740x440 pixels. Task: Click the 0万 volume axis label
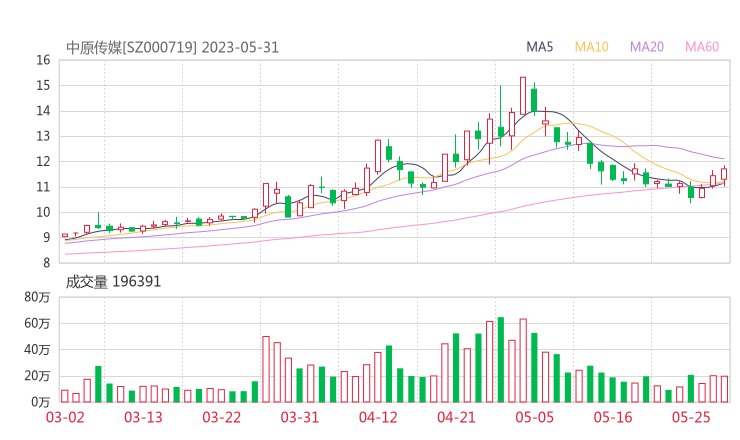pyautogui.click(x=40, y=402)
